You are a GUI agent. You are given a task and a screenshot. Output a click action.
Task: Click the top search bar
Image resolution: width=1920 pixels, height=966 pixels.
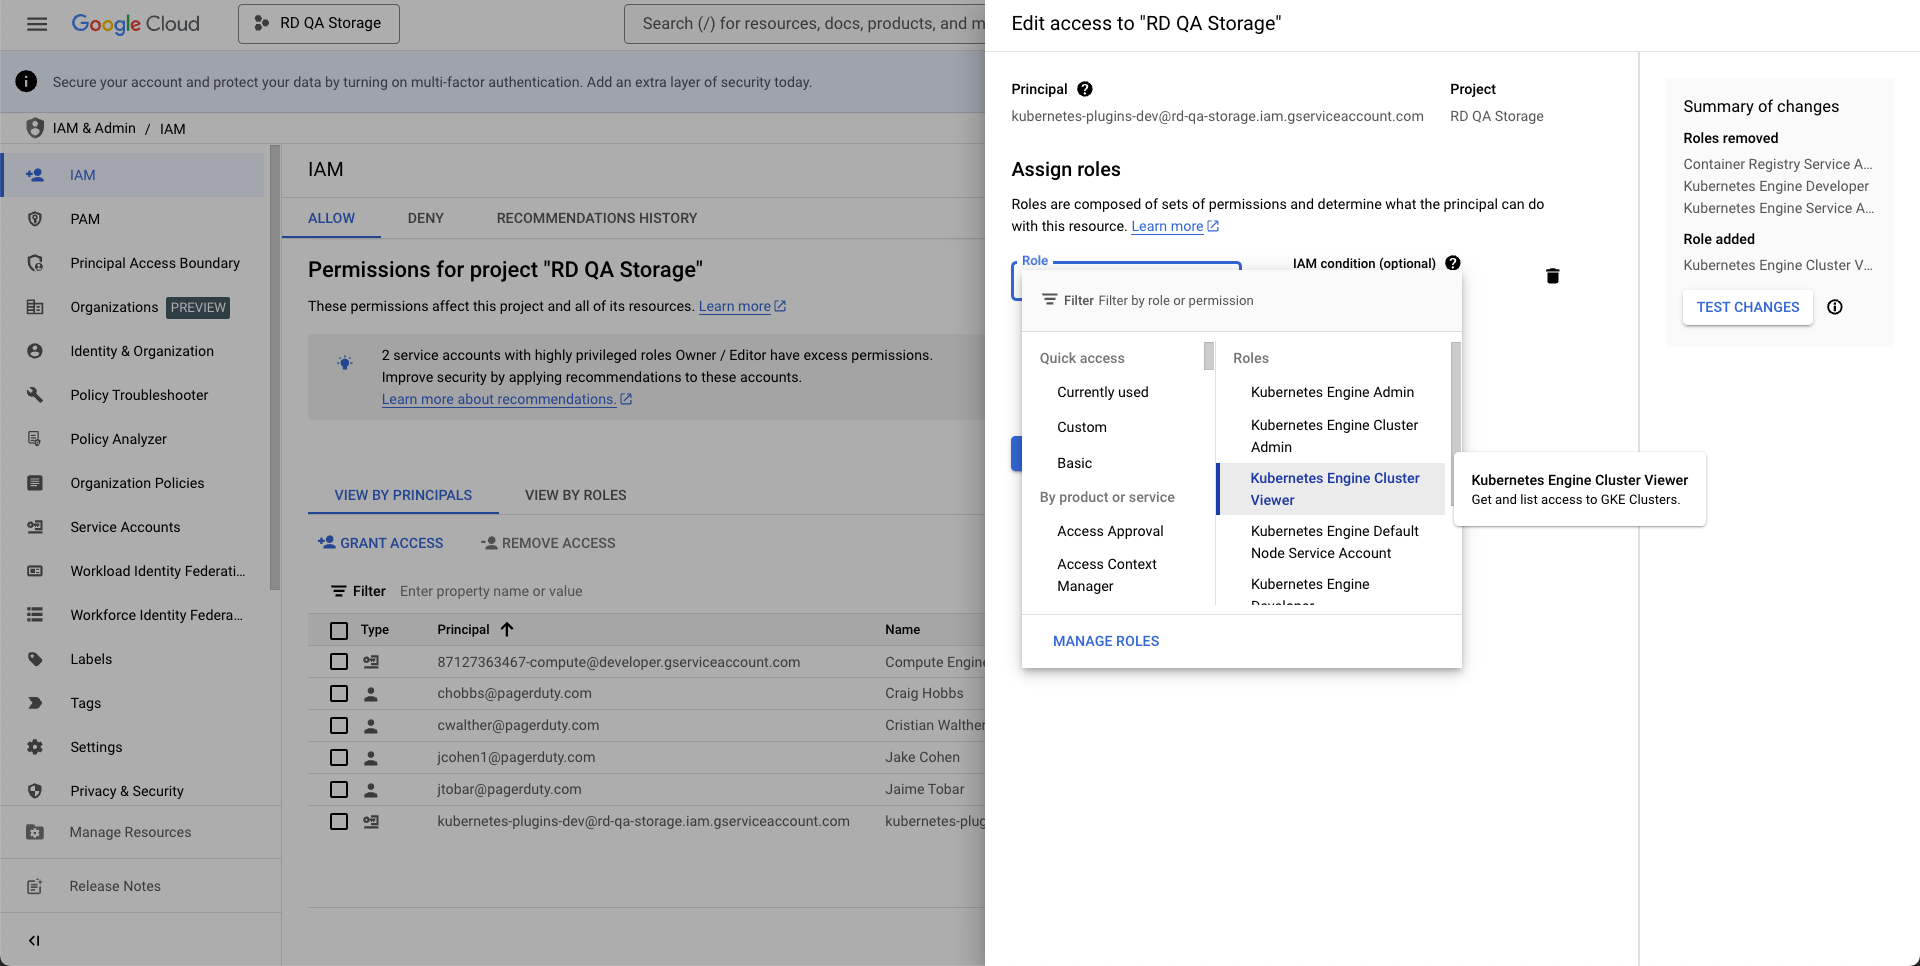pyautogui.click(x=805, y=24)
